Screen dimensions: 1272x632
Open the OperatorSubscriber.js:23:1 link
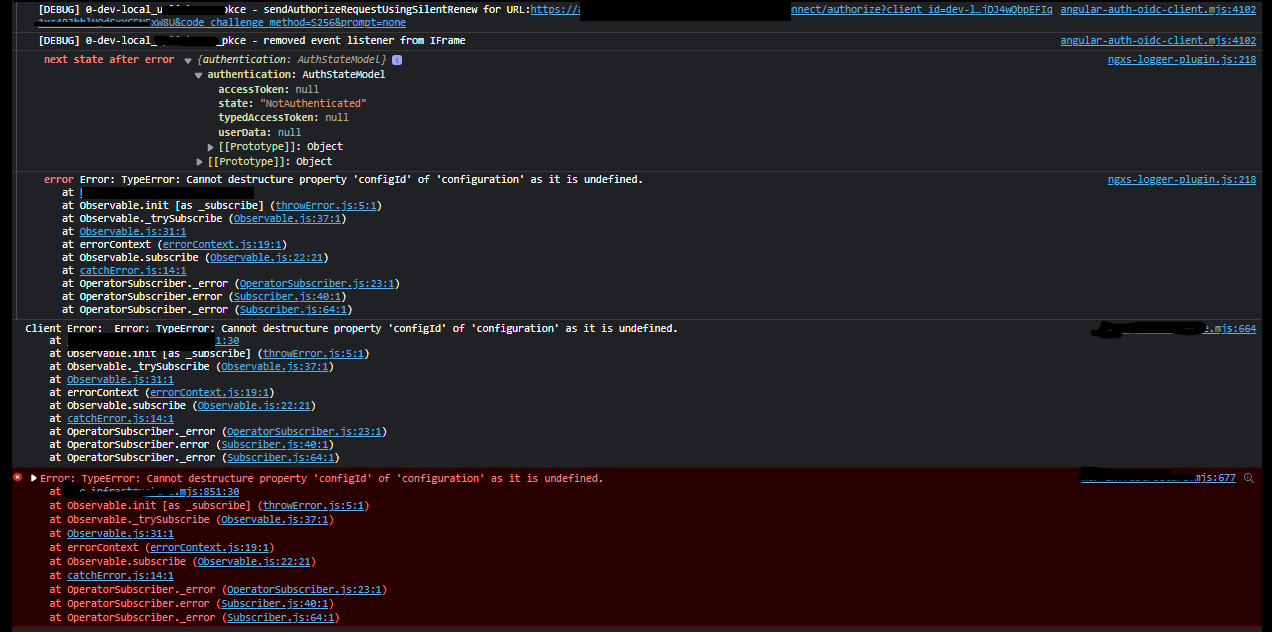click(x=317, y=283)
